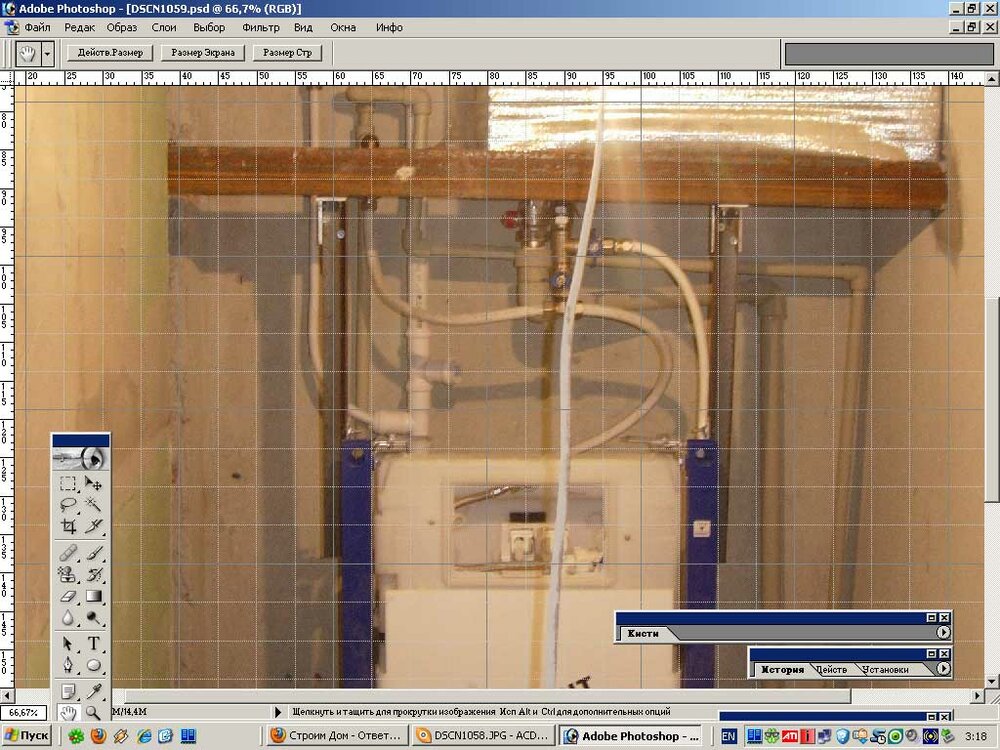The height and width of the screenshot is (750, 1000).
Task: Click the zoom percentage field 66,67%
Action: pyautogui.click(x=24, y=712)
